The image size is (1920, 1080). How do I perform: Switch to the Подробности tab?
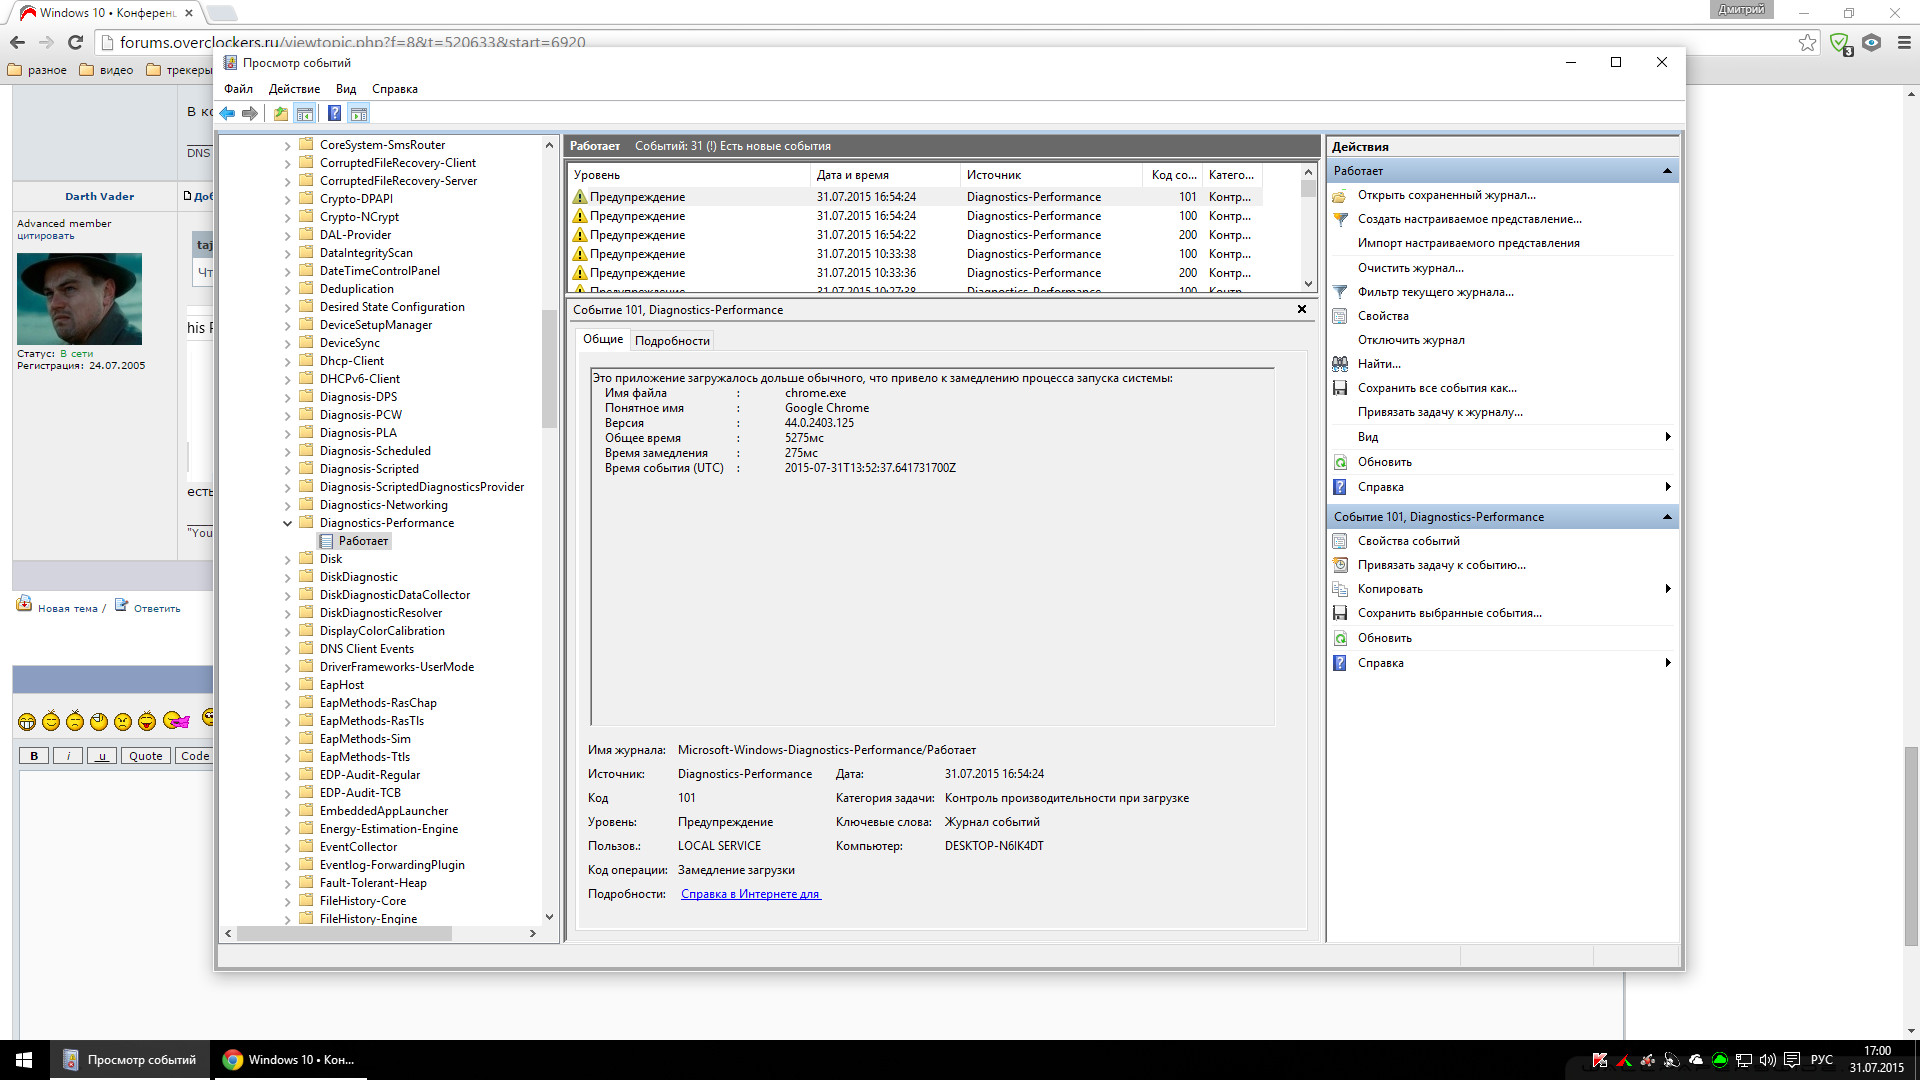point(672,341)
